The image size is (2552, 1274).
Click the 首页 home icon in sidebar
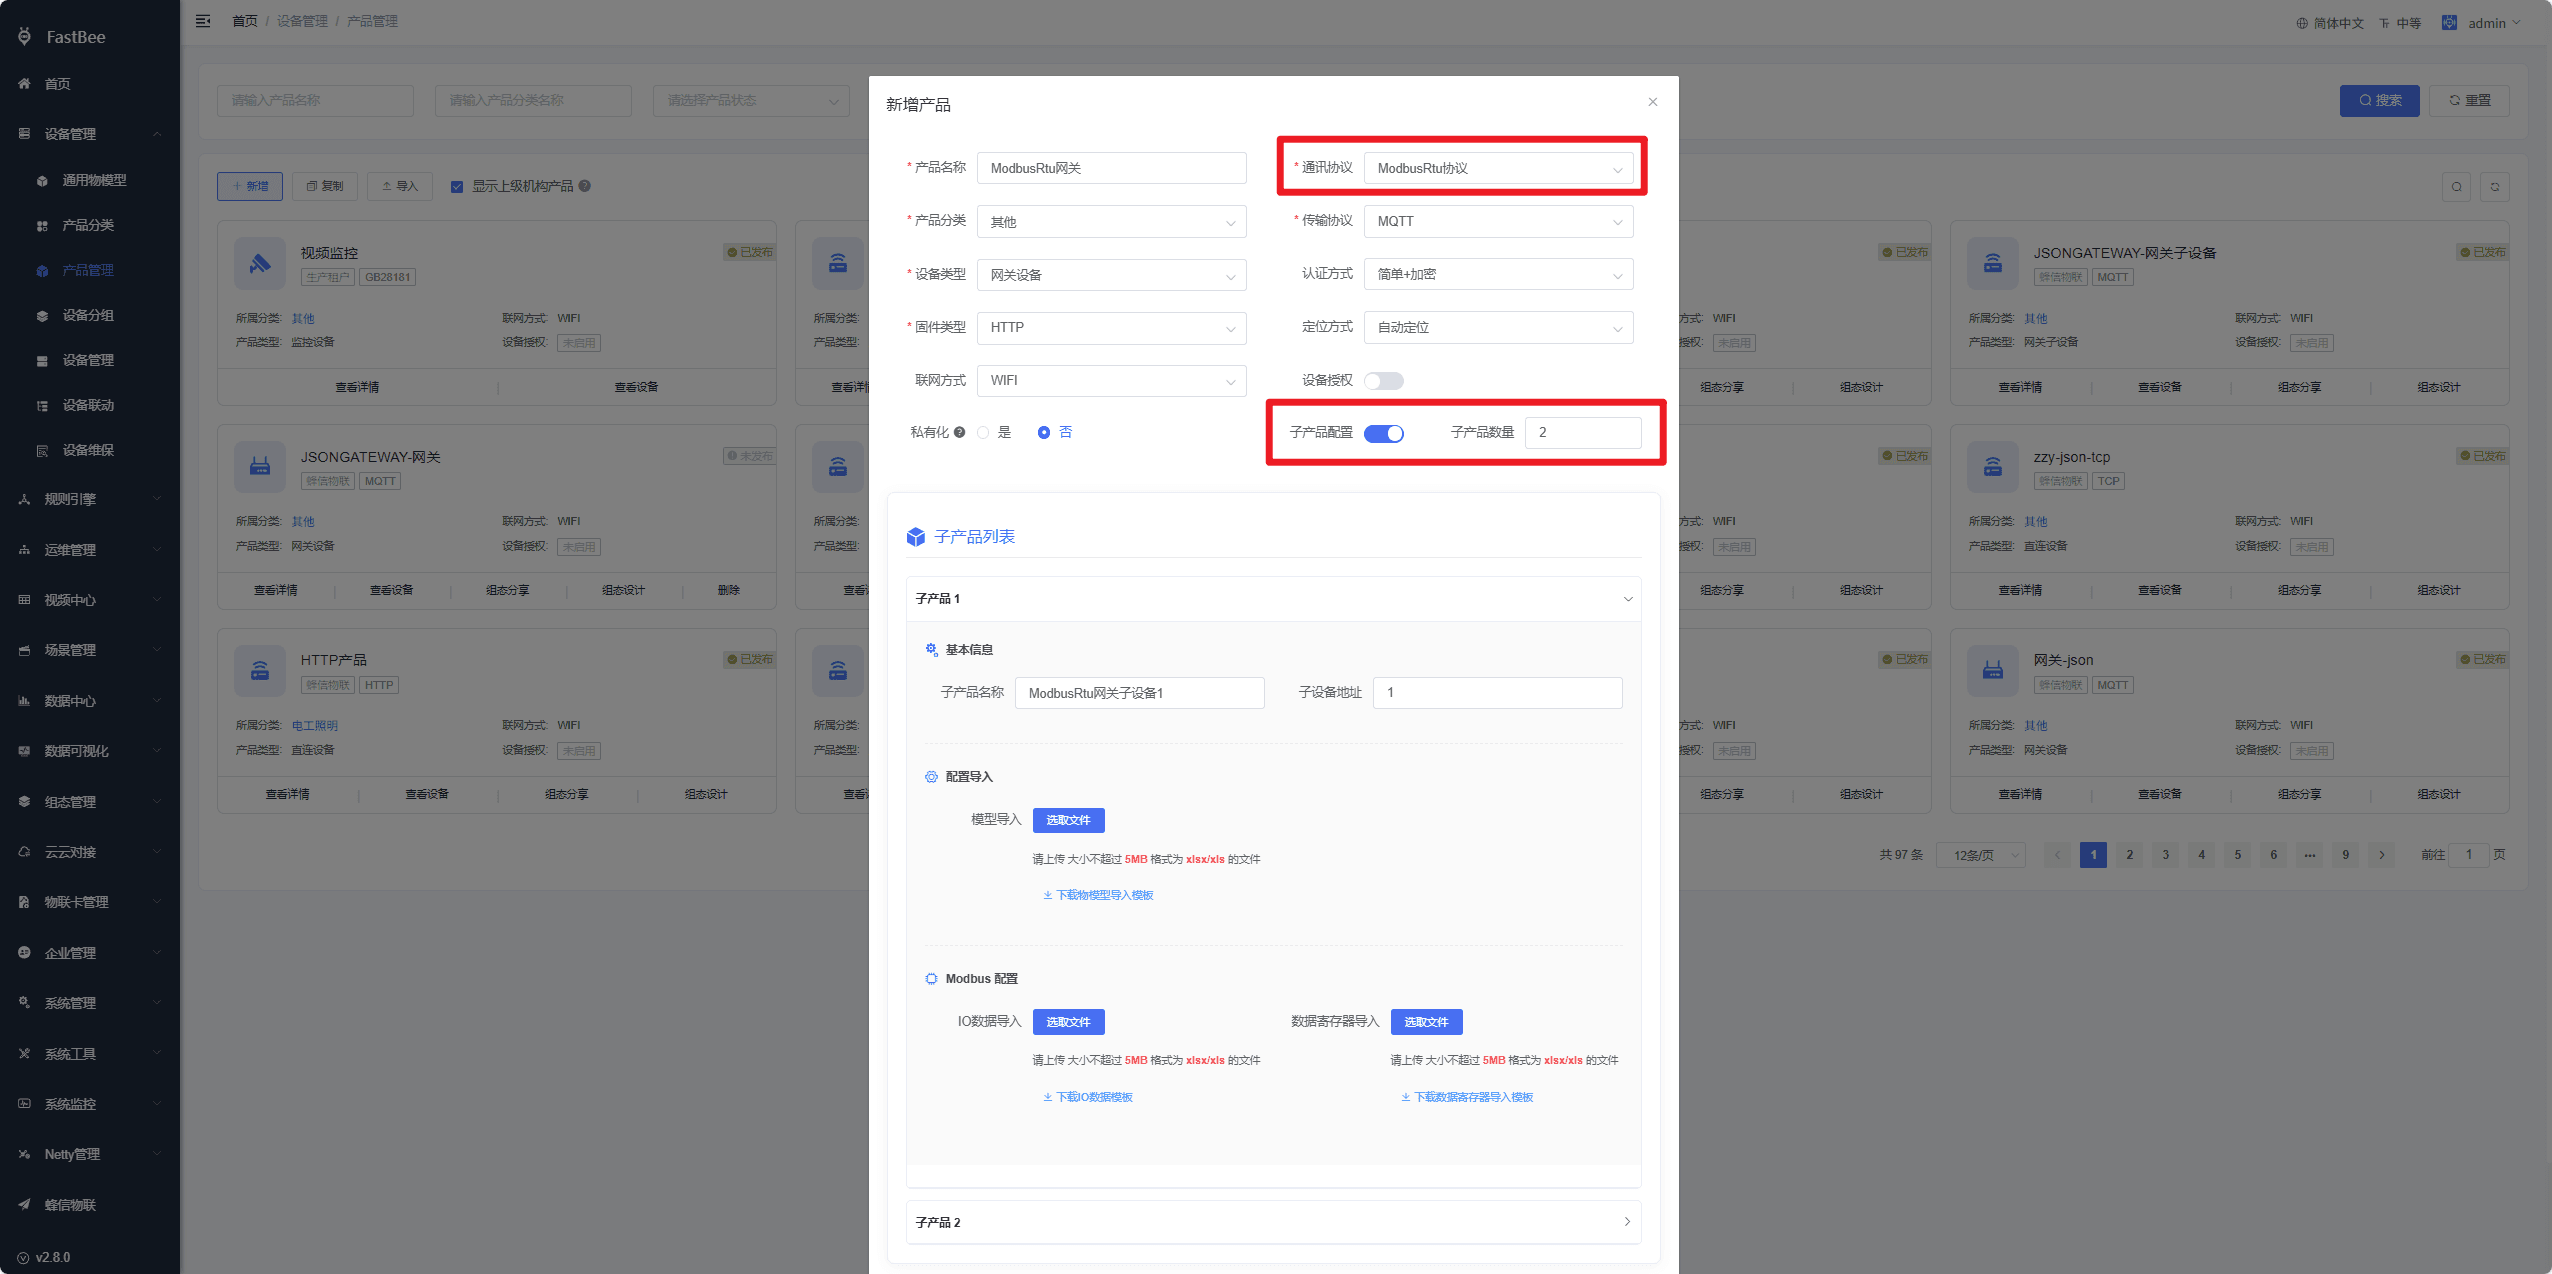(x=25, y=84)
